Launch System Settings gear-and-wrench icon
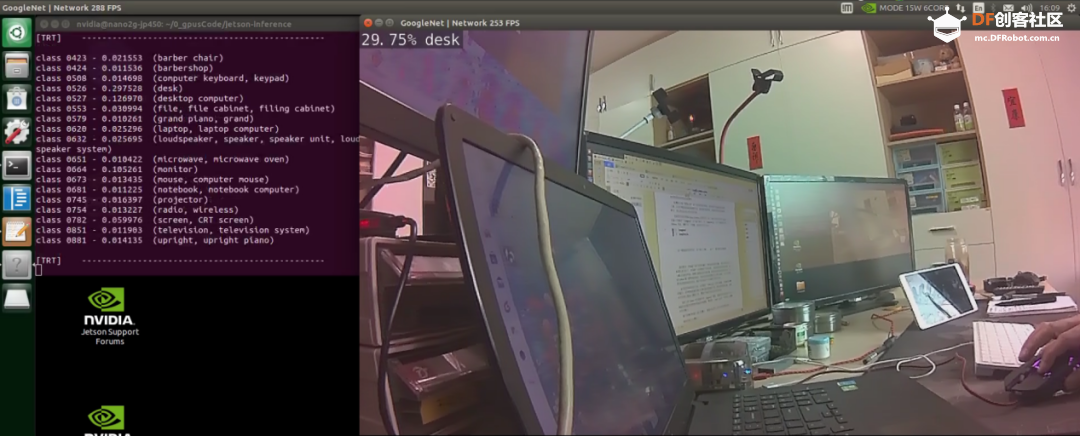This screenshot has height=436, width=1080. coord(17,131)
